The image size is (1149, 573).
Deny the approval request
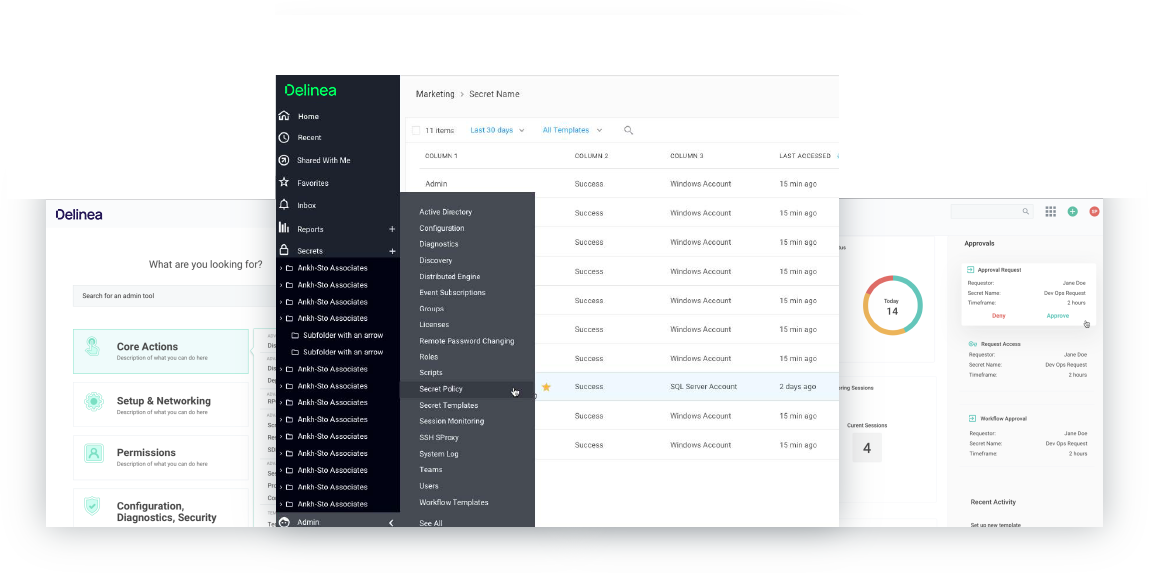(998, 316)
